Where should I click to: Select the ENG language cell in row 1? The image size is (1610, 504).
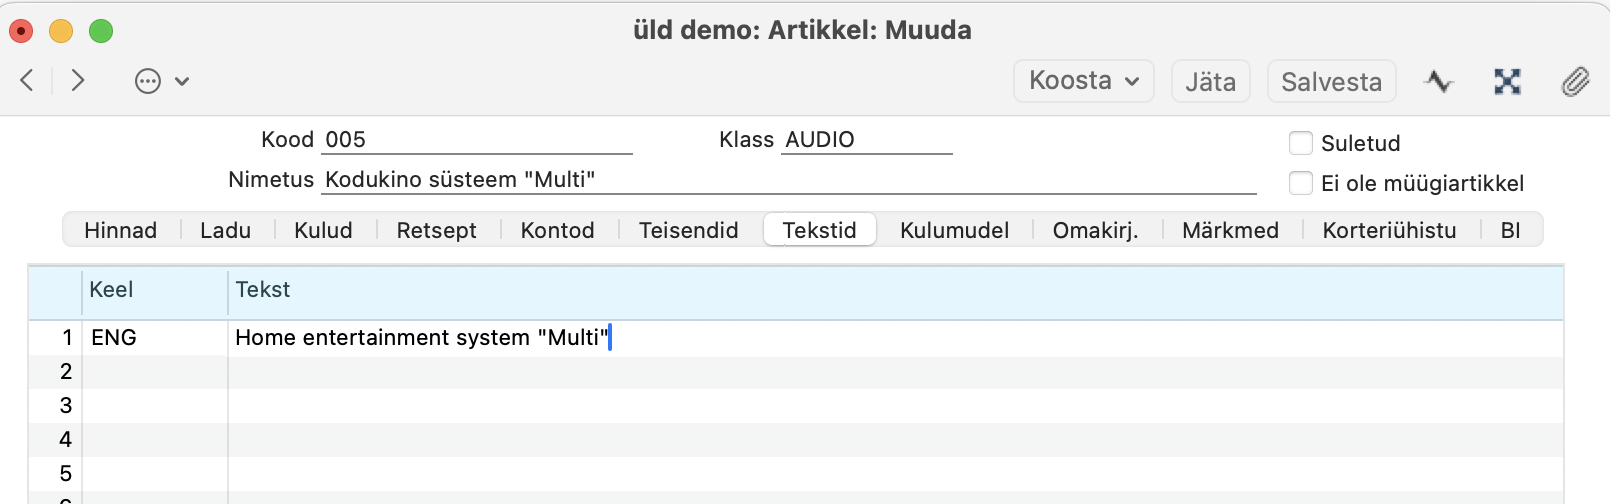[154, 338]
